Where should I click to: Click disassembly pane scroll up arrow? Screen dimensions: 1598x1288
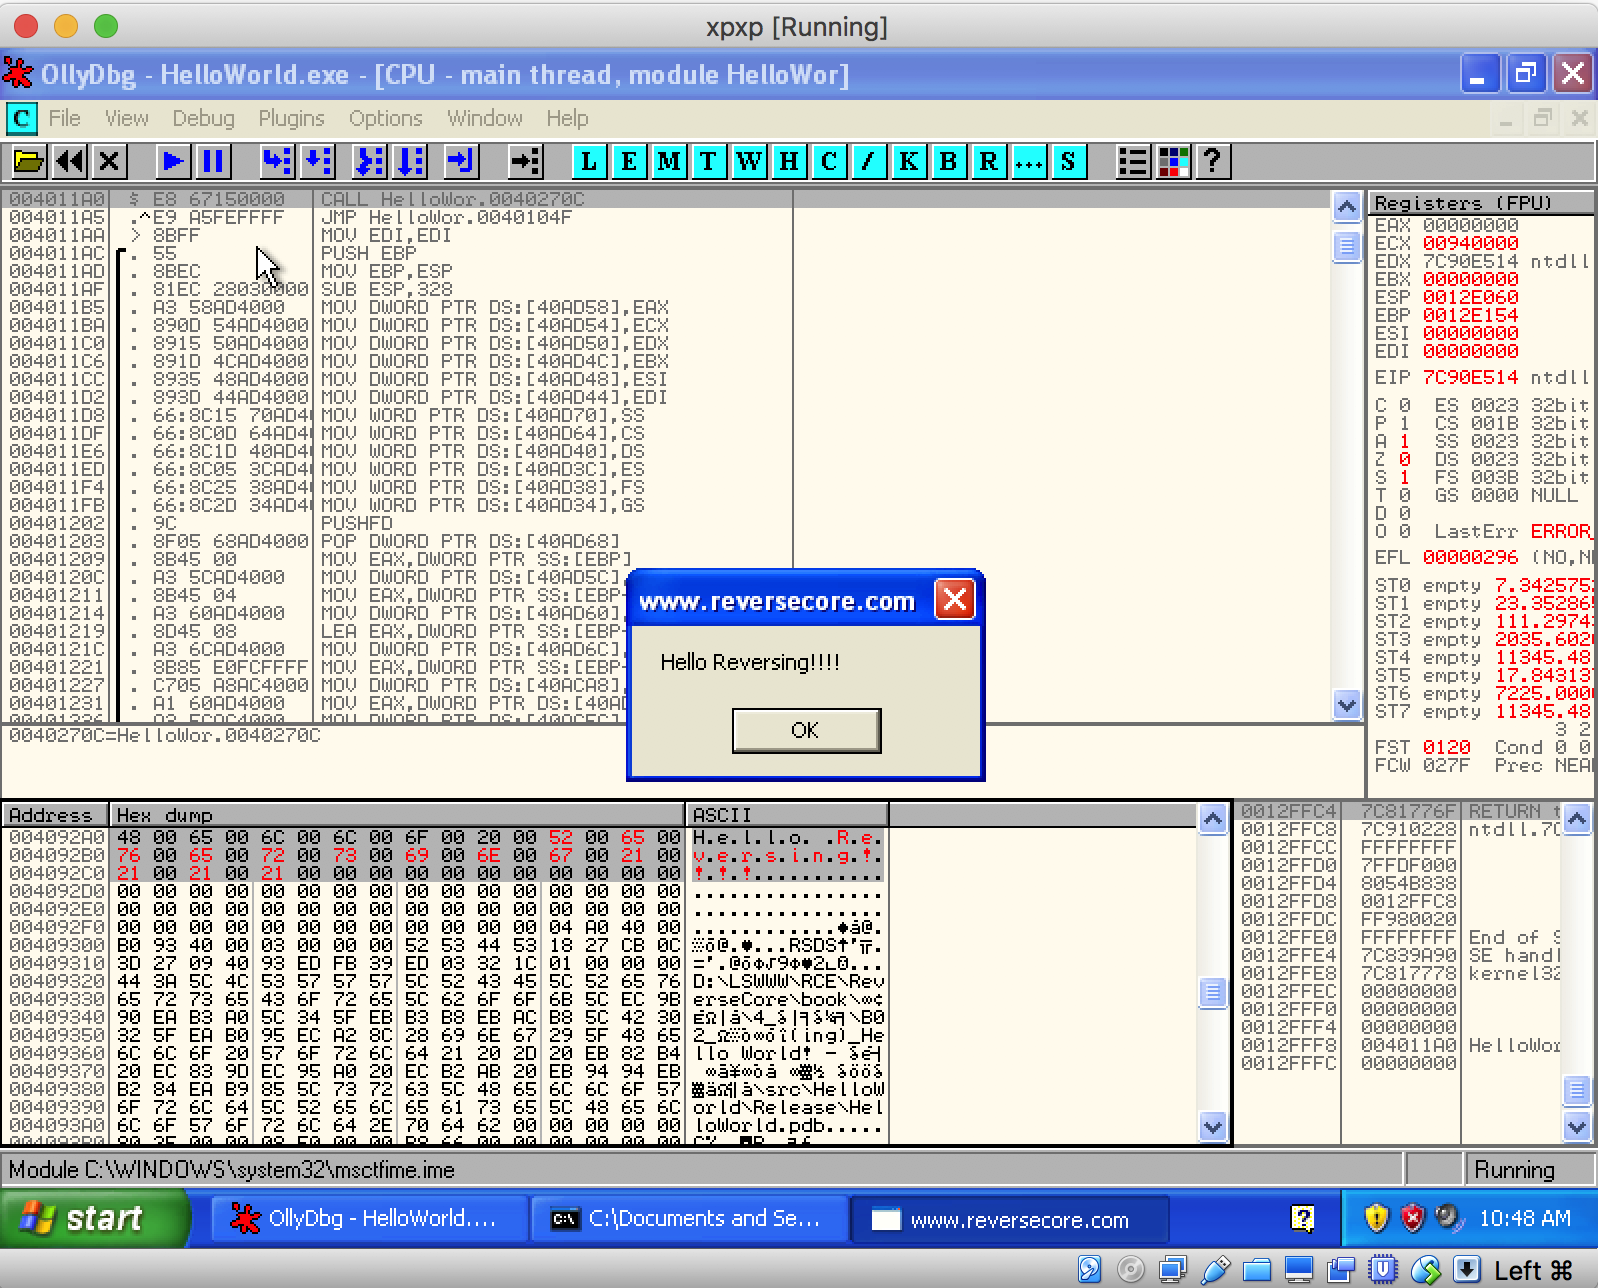pyautogui.click(x=1347, y=207)
